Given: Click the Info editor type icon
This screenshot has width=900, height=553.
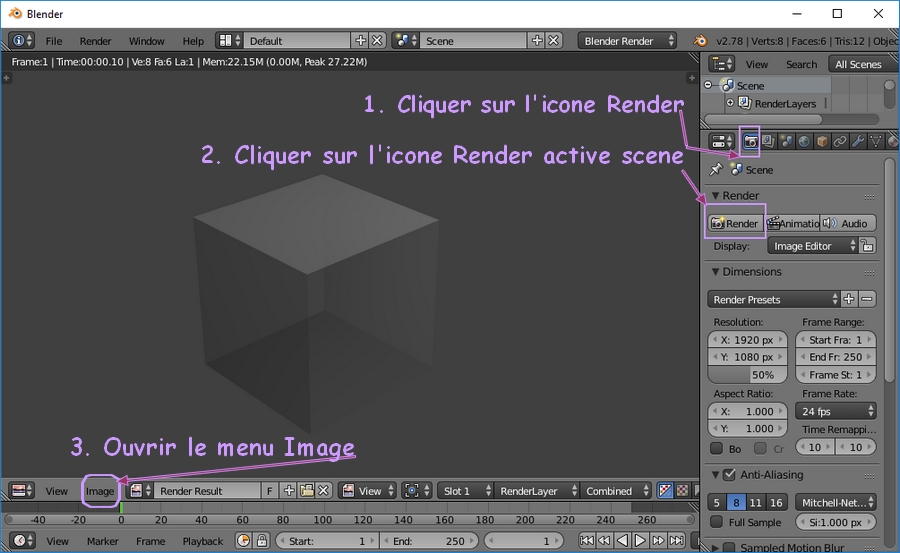Looking at the screenshot, I should click(x=22, y=41).
